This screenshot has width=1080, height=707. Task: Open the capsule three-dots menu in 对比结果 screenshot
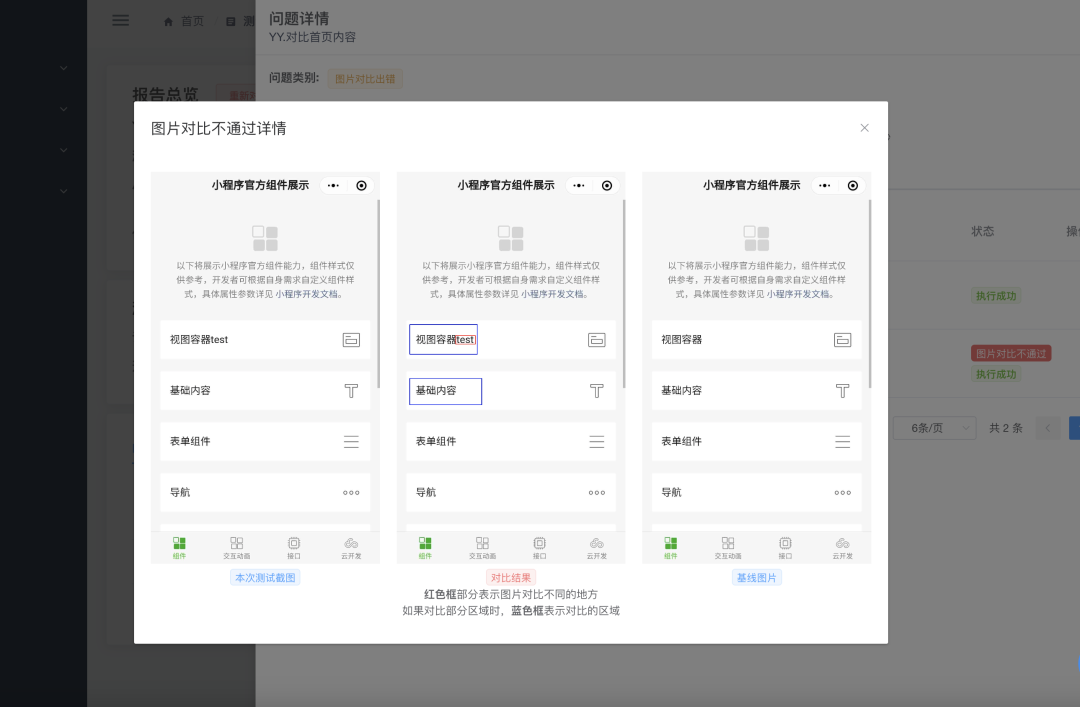pos(579,185)
